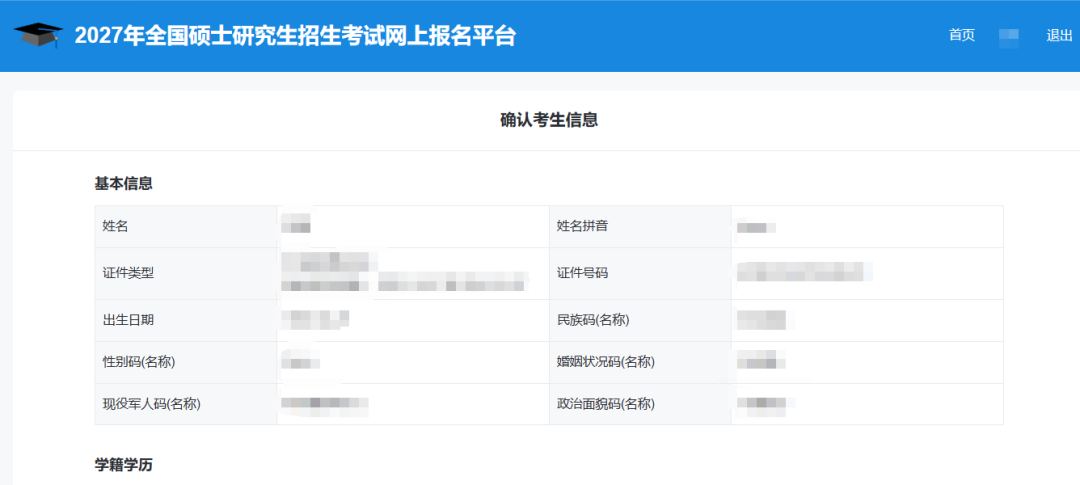Click the blurred username in header
Screen dimensions: 1080x485
pyautogui.click(x=1009, y=37)
